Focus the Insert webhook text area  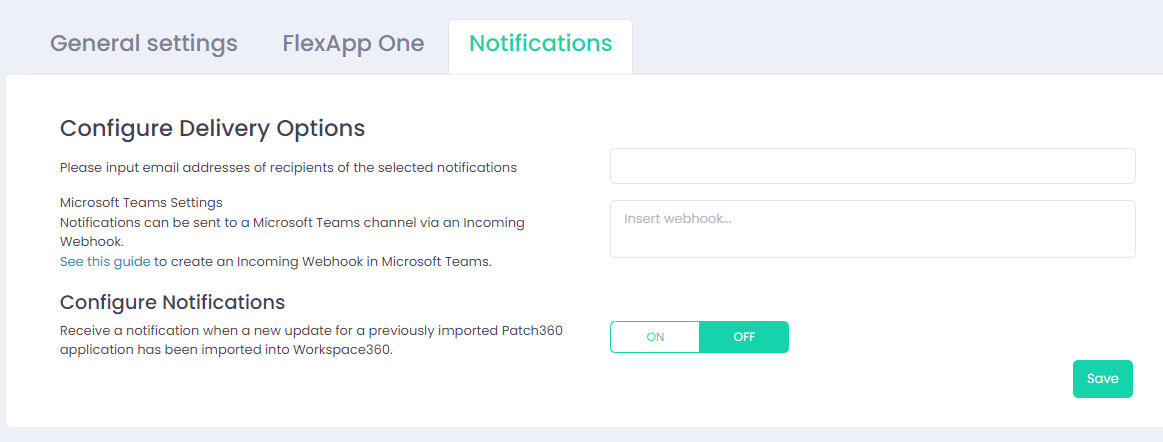[x=872, y=229]
